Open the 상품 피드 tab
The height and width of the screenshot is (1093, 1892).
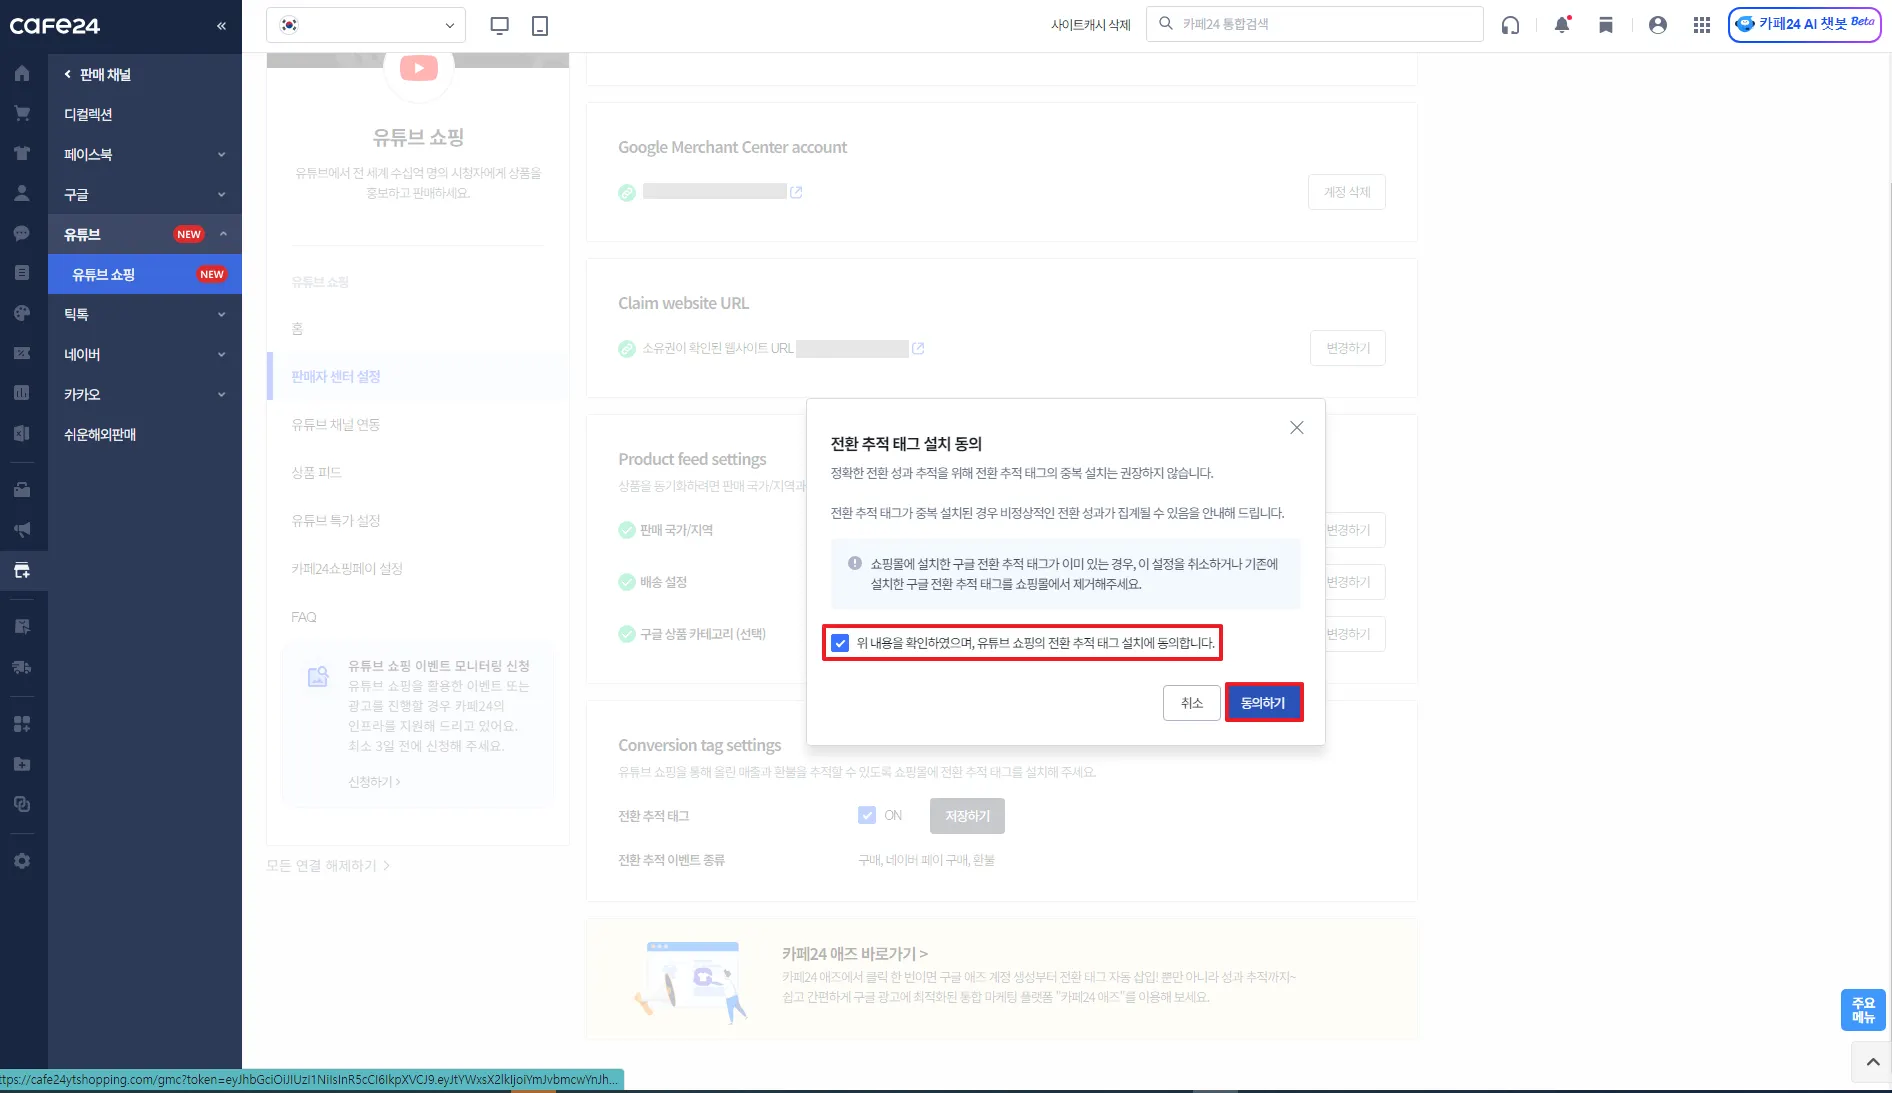pos(418,472)
